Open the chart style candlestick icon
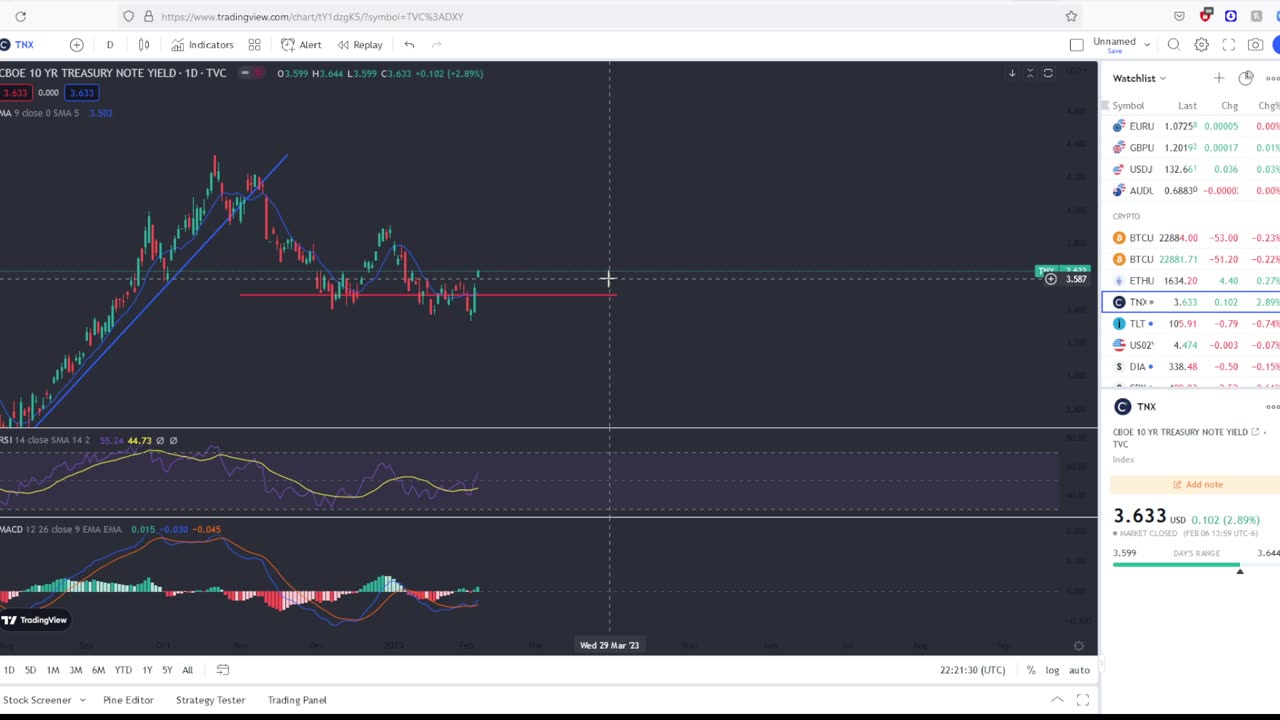Image resolution: width=1280 pixels, height=720 pixels. (144, 44)
